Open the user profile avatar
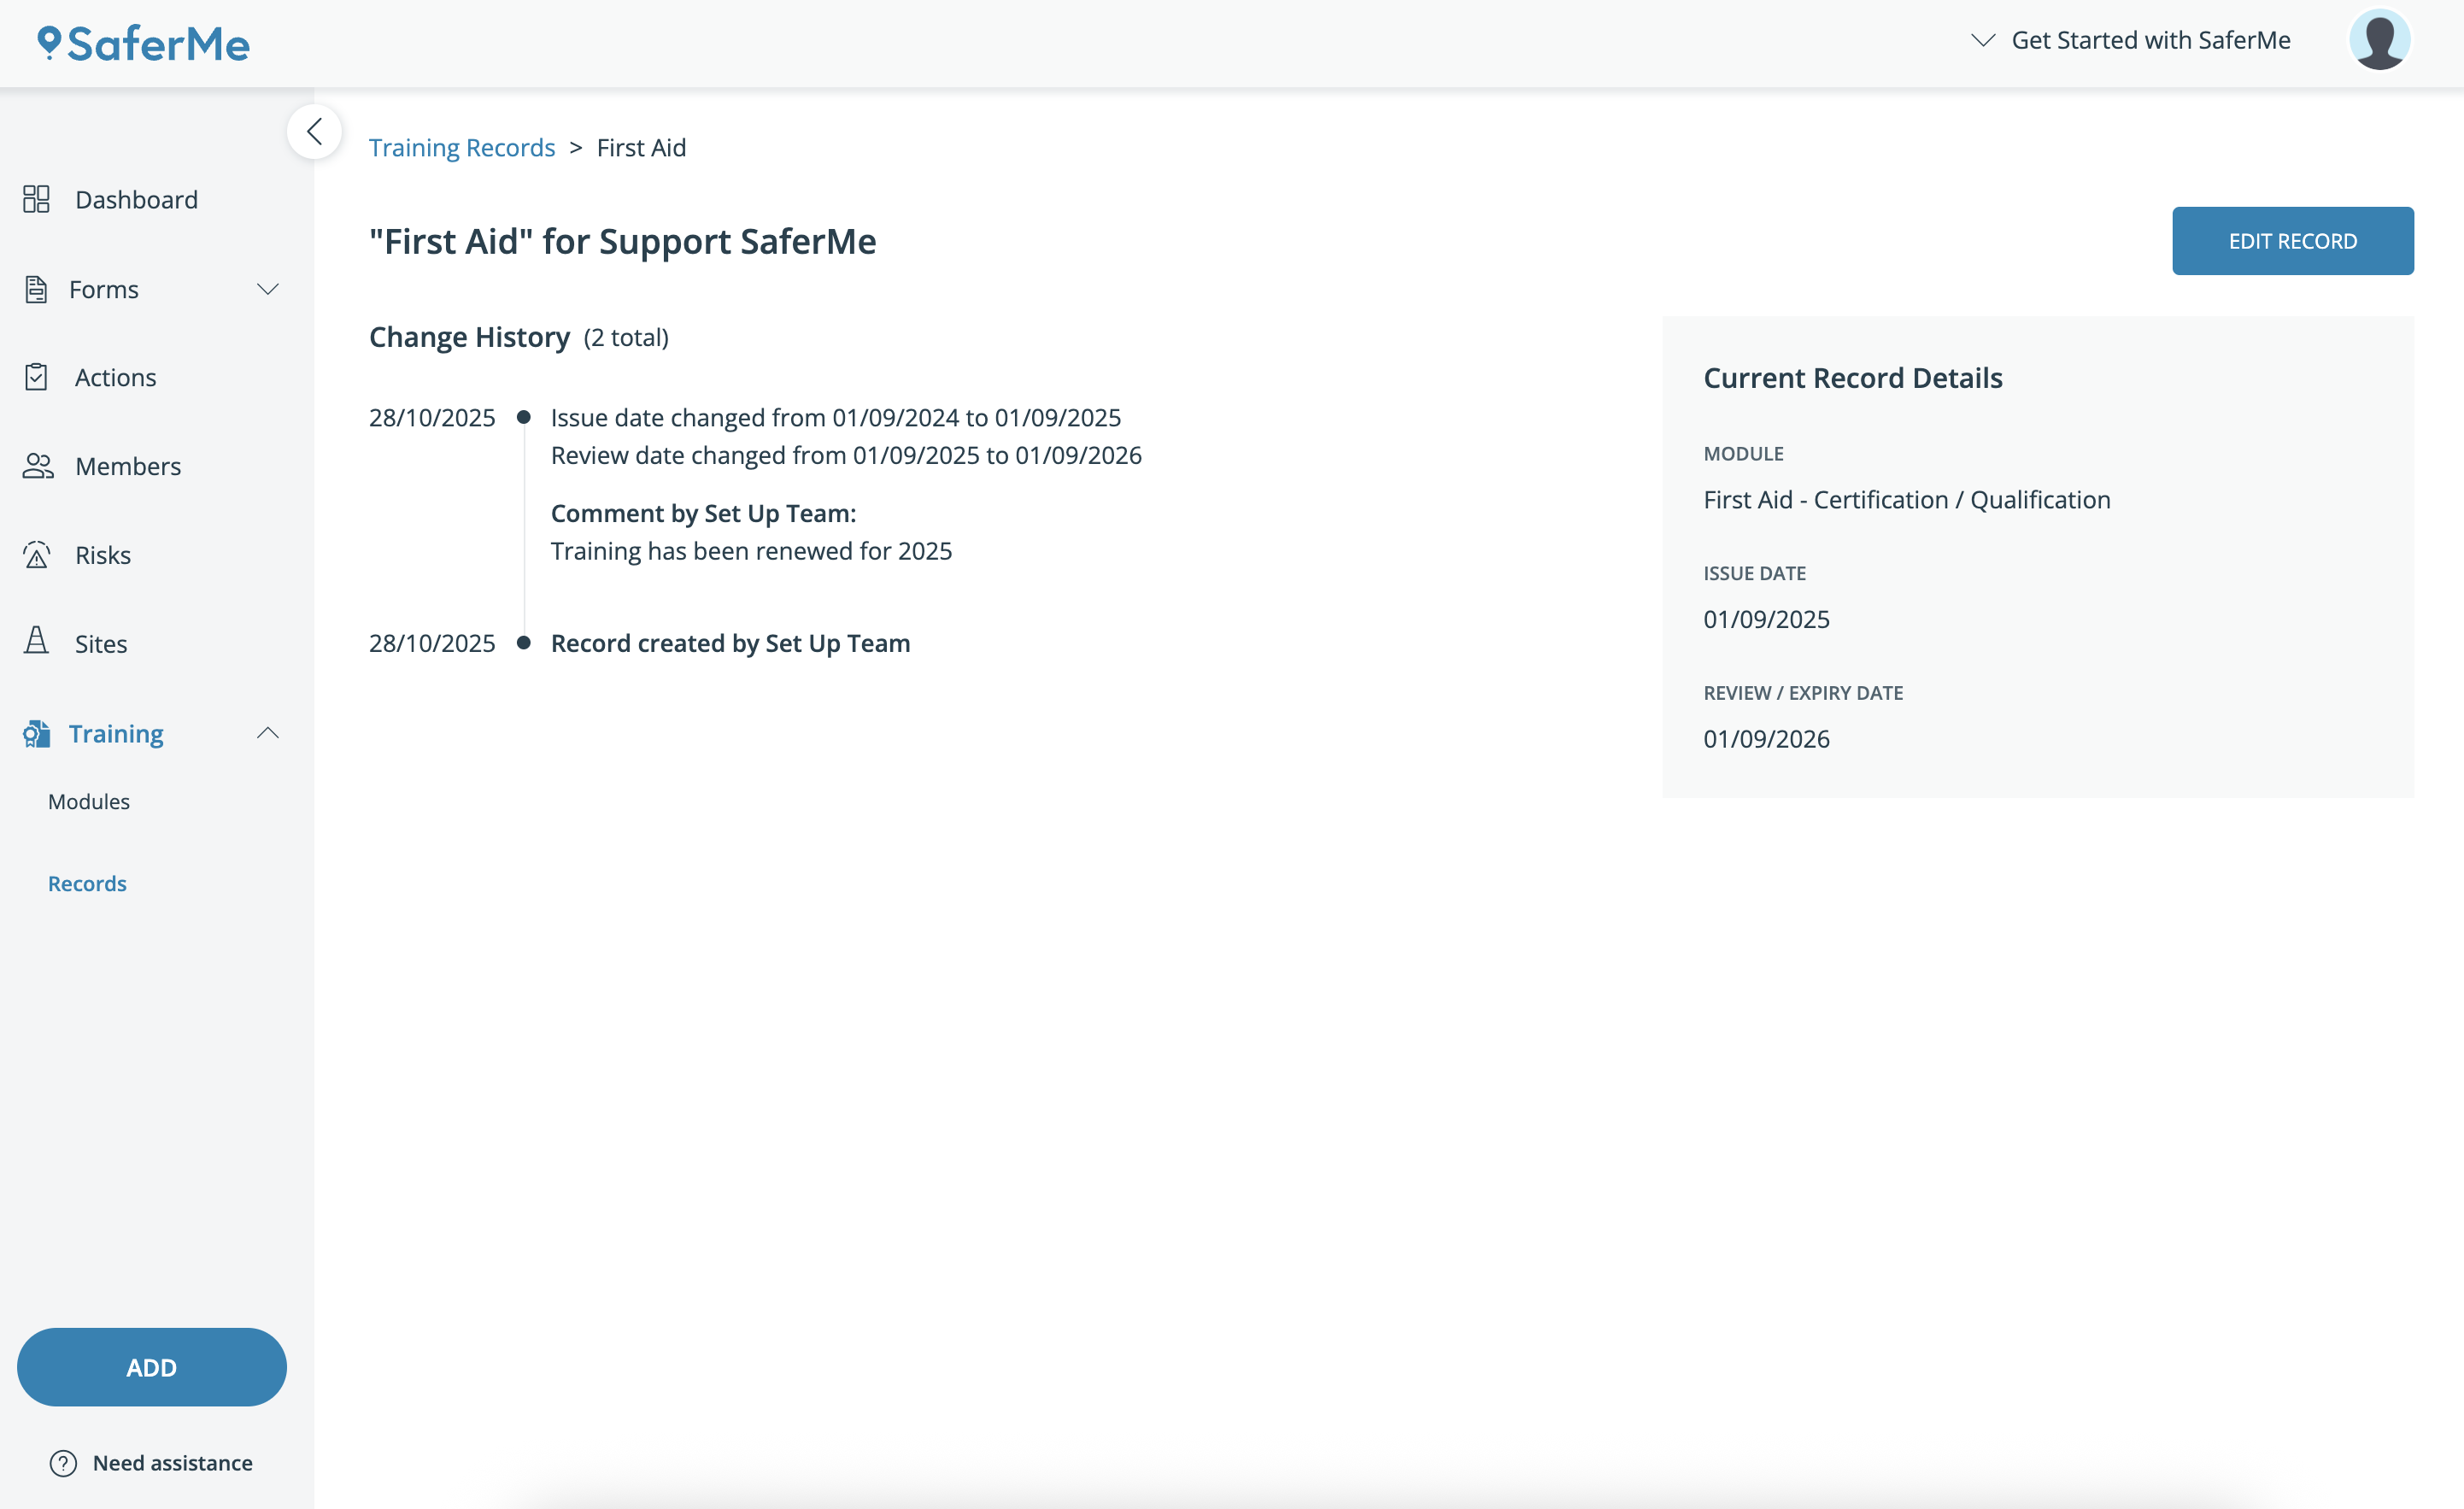 [x=2379, y=40]
